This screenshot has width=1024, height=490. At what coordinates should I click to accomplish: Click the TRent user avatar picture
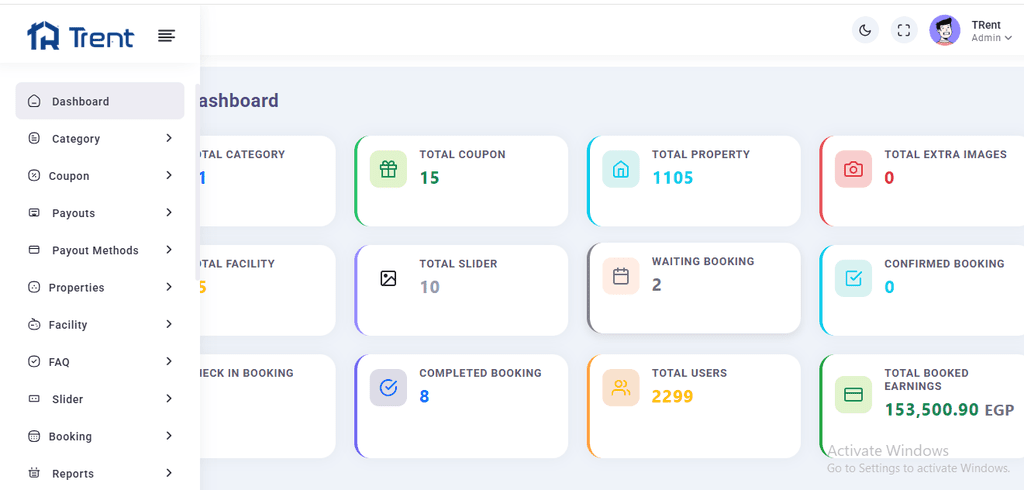[944, 30]
